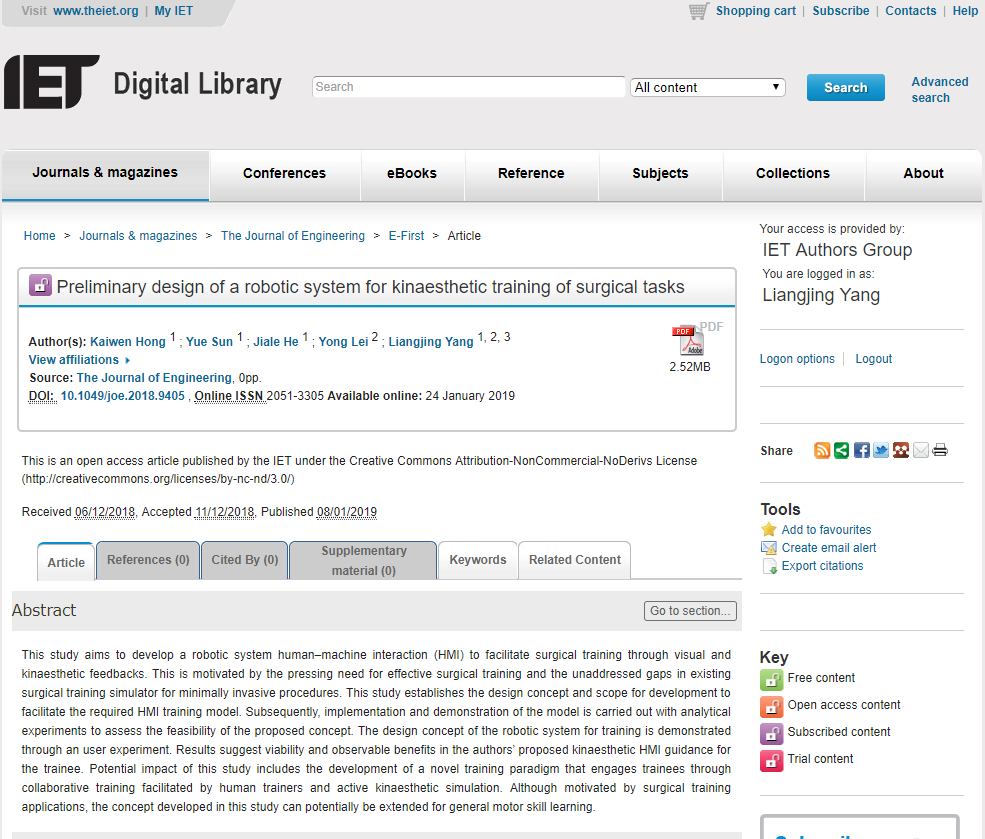The width and height of the screenshot is (985, 839).
Task: Click inside the Search text field
Action: click(x=468, y=87)
